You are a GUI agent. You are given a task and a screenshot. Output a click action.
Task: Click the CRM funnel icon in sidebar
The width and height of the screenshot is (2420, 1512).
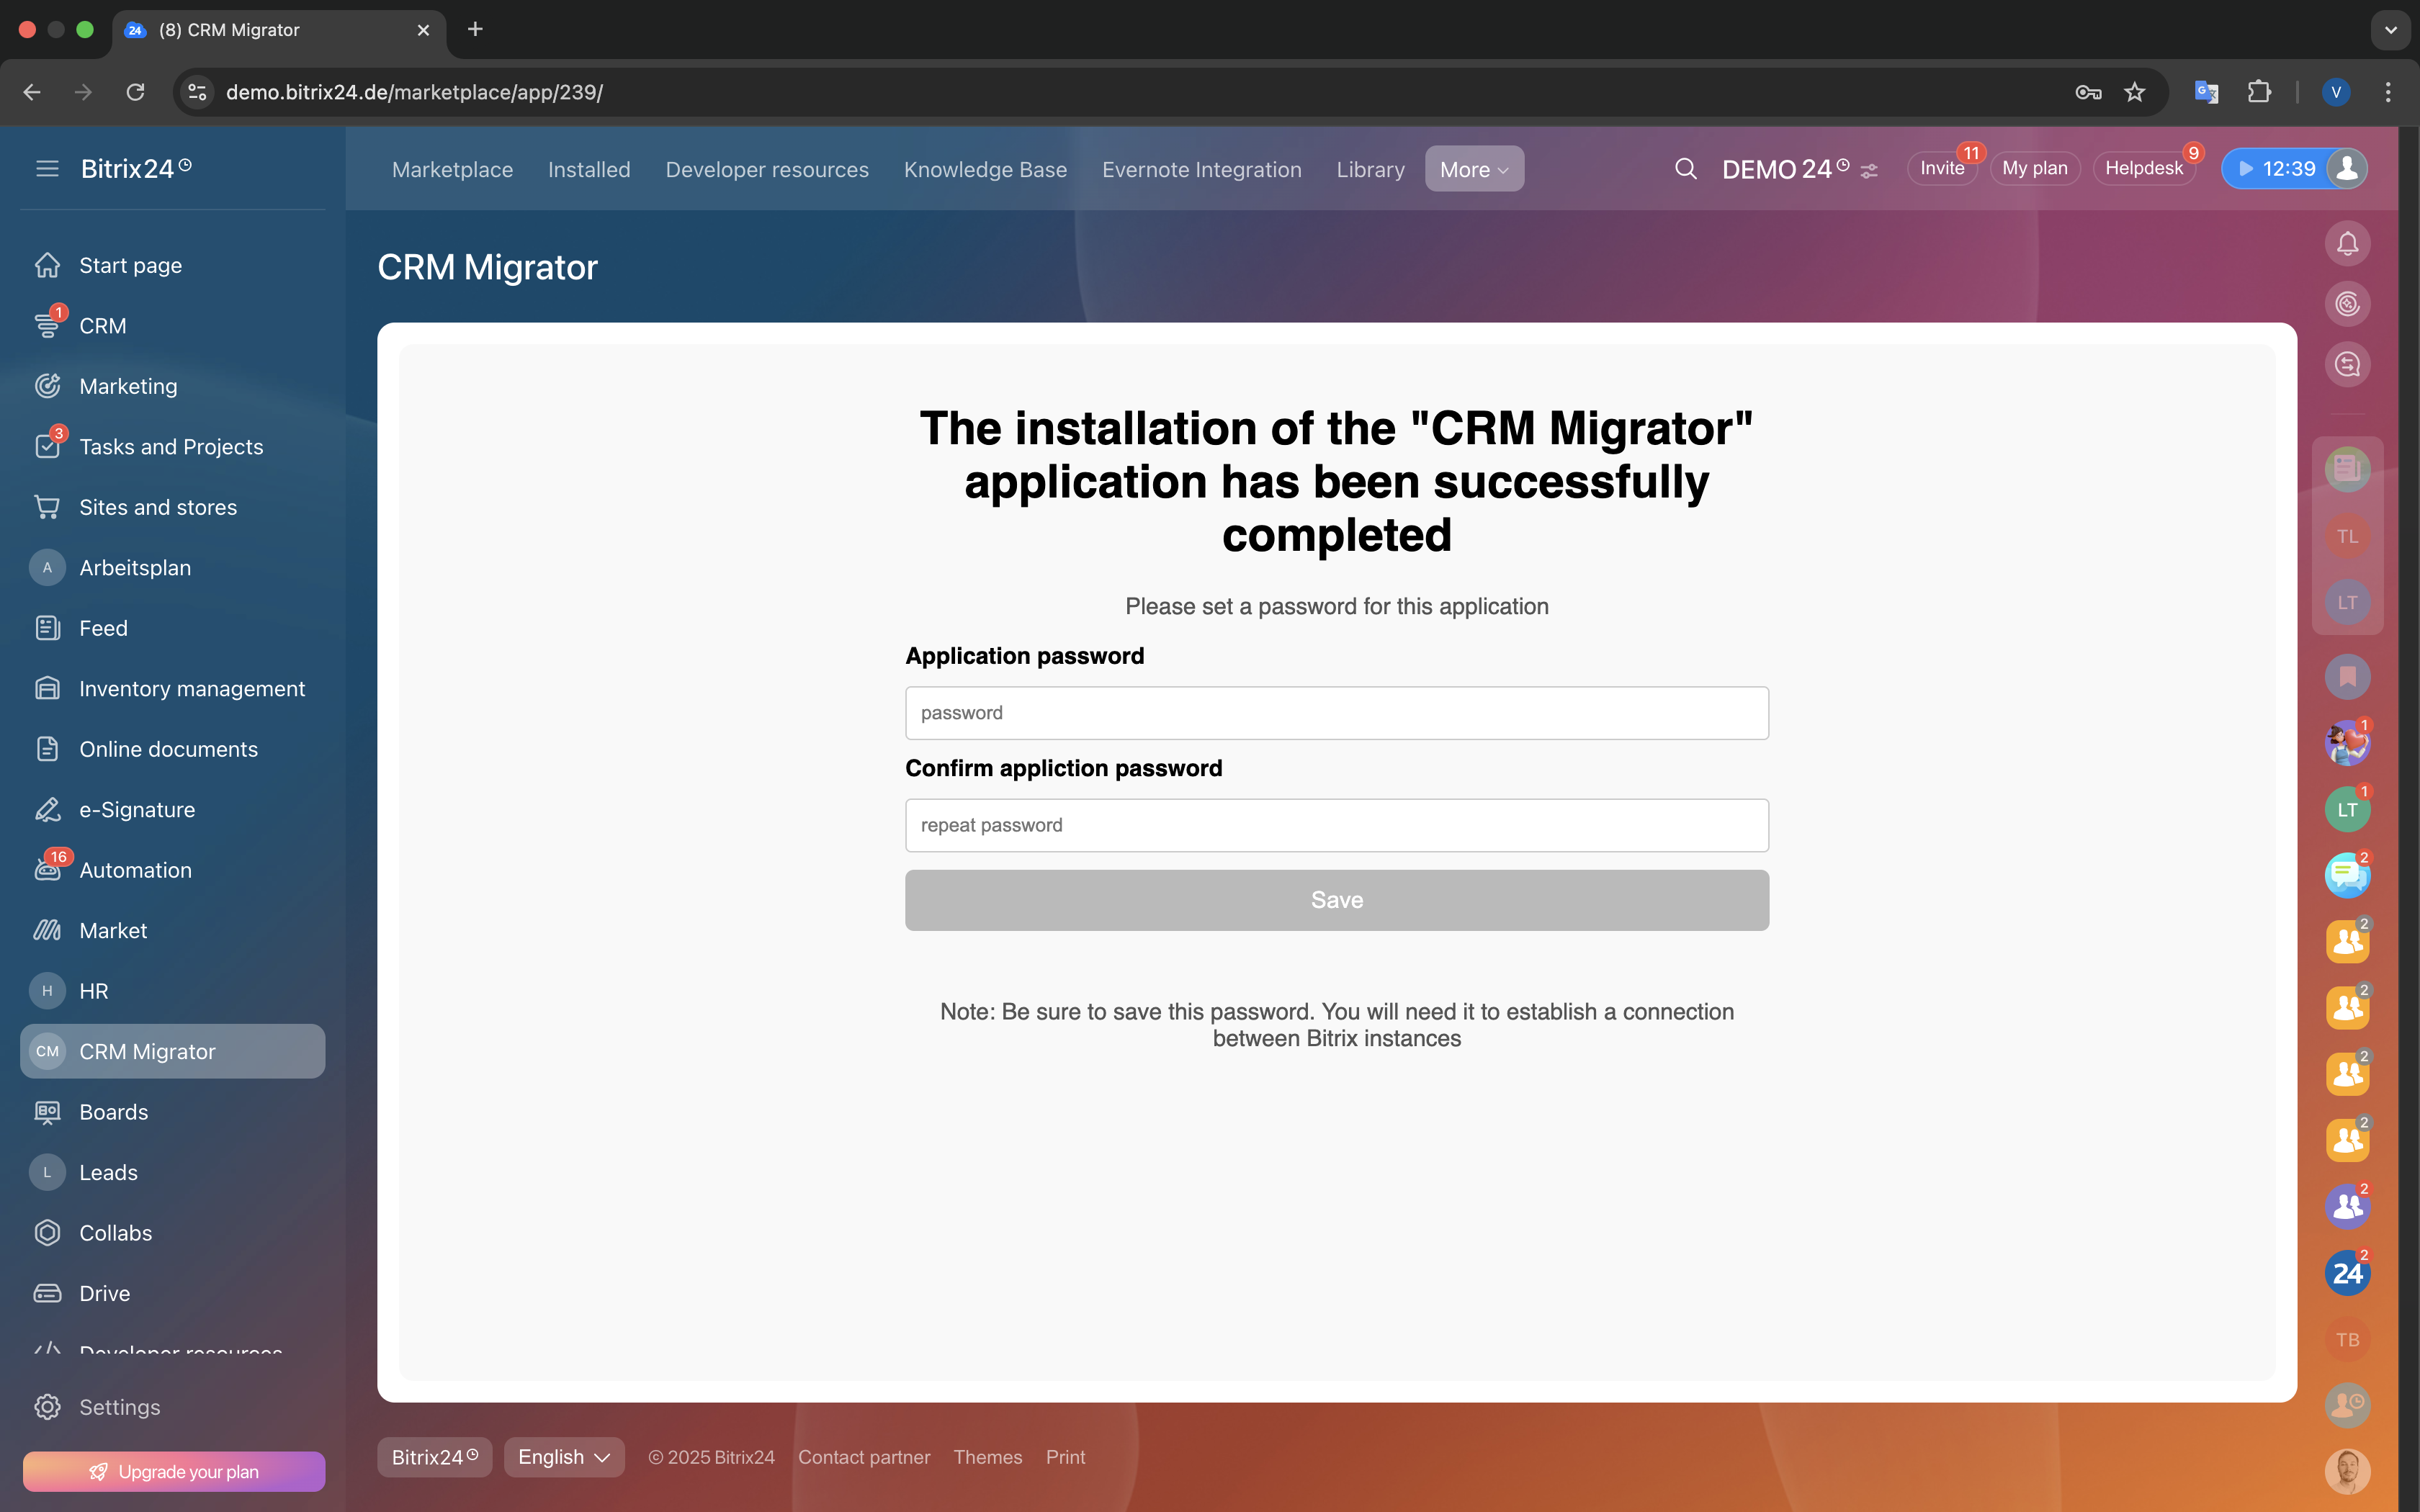point(47,326)
